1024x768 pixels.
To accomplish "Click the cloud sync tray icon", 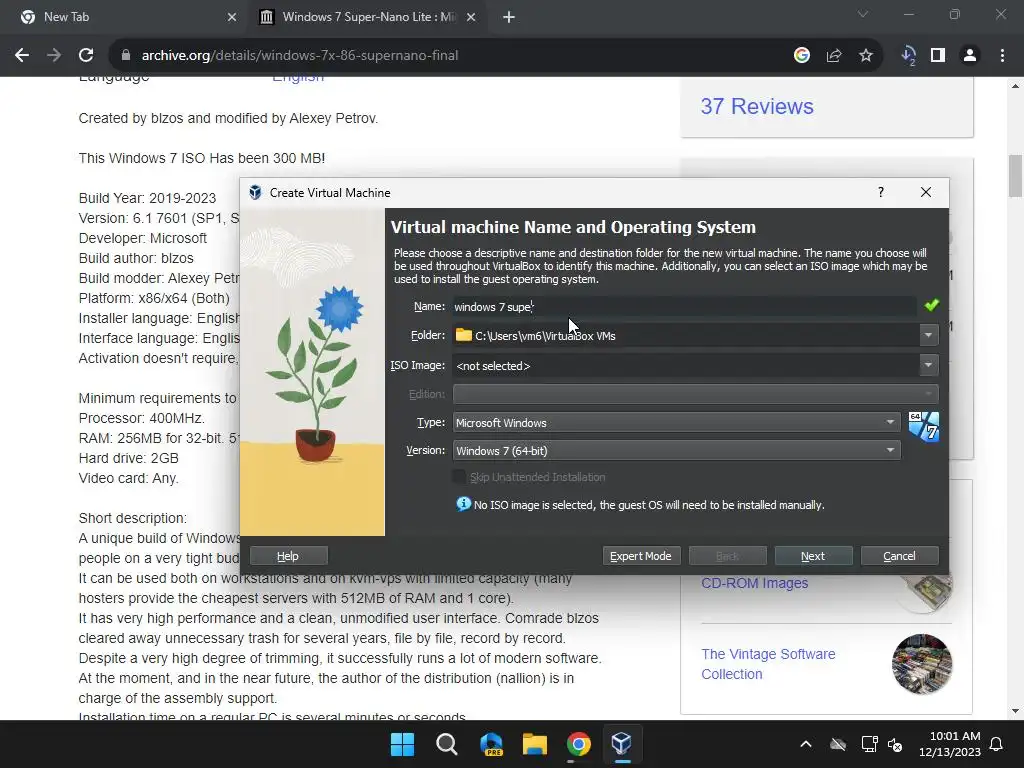I will click(x=838, y=744).
